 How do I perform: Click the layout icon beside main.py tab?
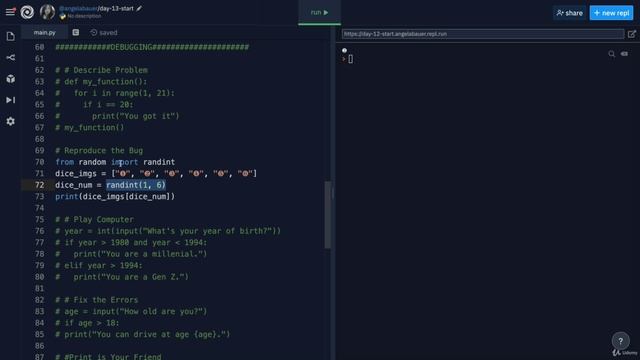(76, 32)
